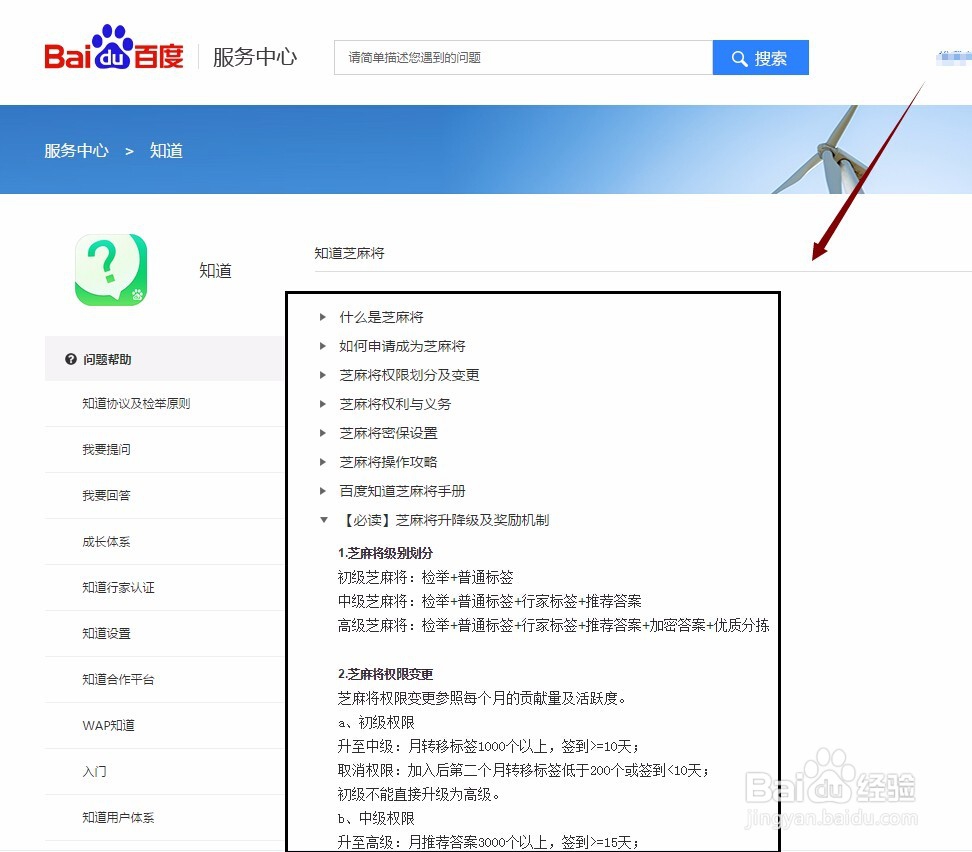Expand the arrow beside 芝麻将权限划分及变更
This screenshot has height=852, width=972.
click(x=322, y=375)
